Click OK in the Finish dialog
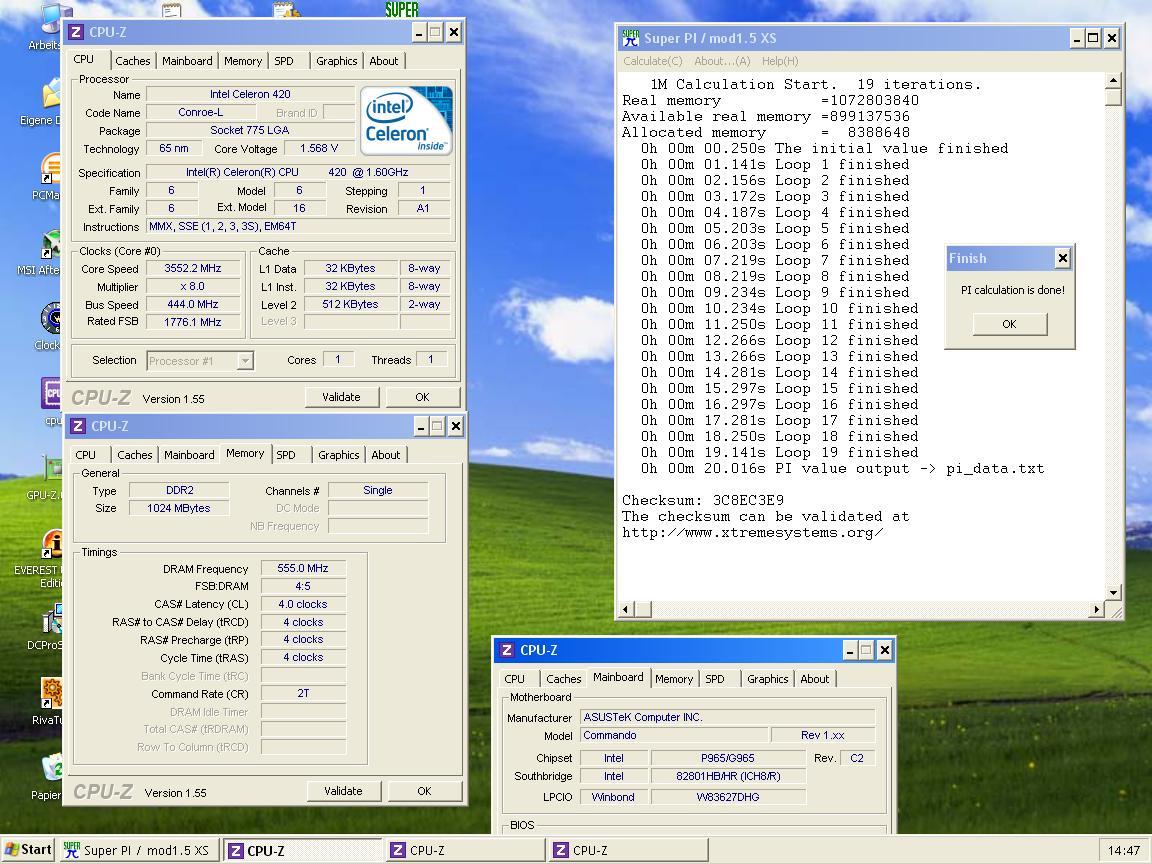Viewport: 1152px width, 864px height. 1009,324
